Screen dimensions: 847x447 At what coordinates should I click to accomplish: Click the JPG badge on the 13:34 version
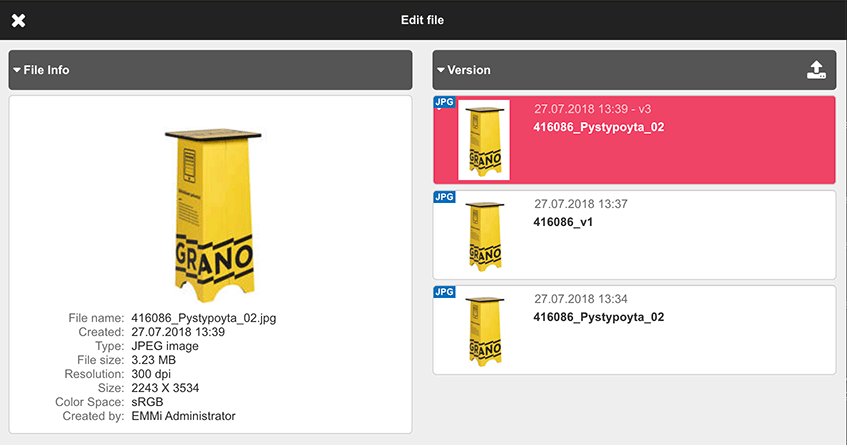pyautogui.click(x=444, y=292)
